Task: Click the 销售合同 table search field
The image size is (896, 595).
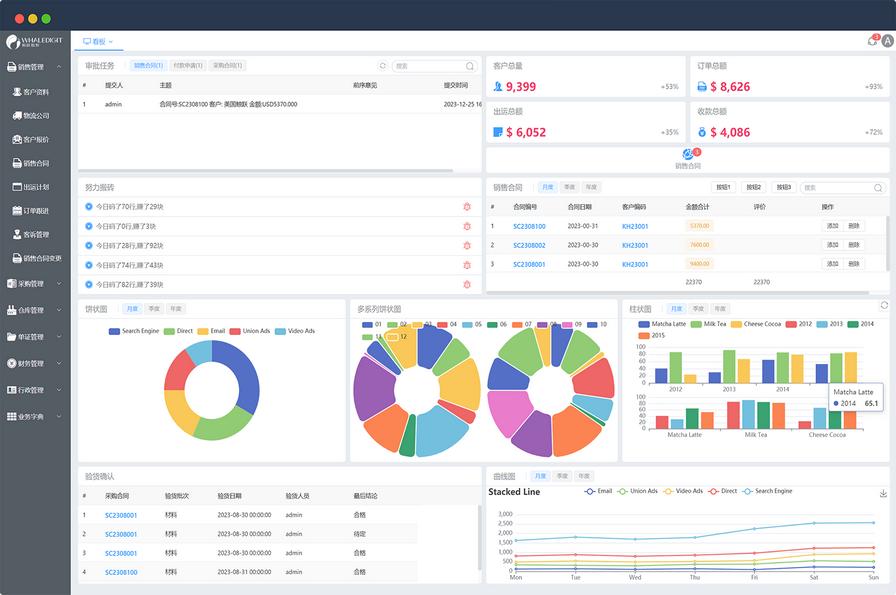Action: click(842, 187)
